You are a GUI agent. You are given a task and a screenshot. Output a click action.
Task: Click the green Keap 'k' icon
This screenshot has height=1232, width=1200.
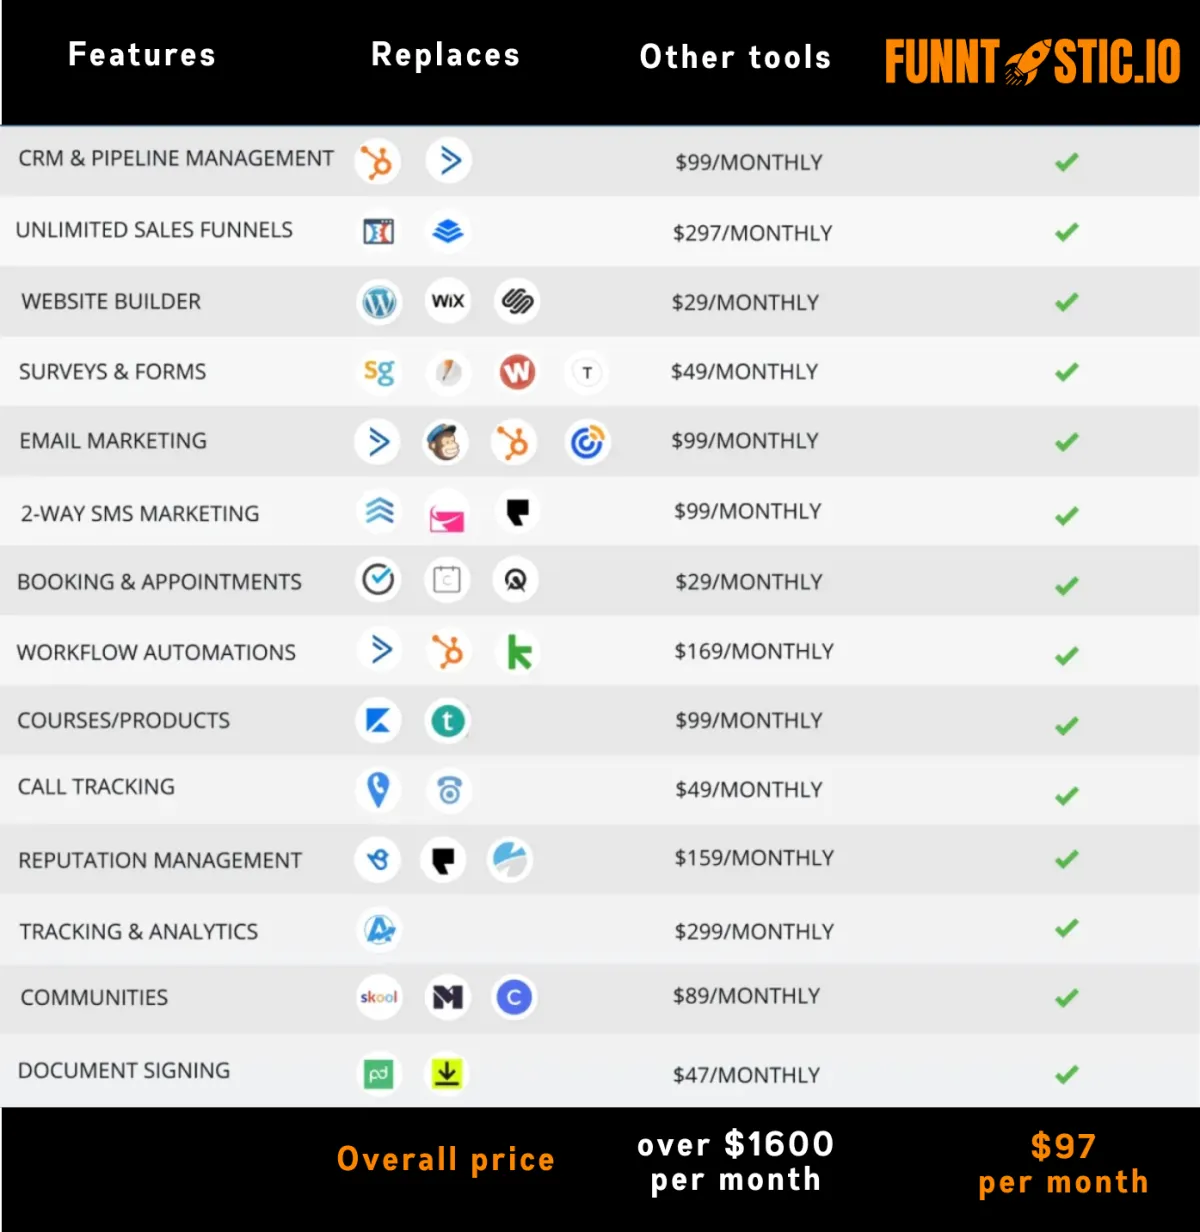519,652
